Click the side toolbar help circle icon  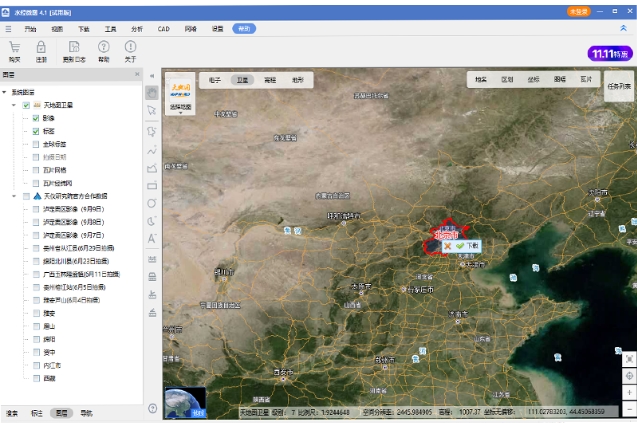point(152,408)
